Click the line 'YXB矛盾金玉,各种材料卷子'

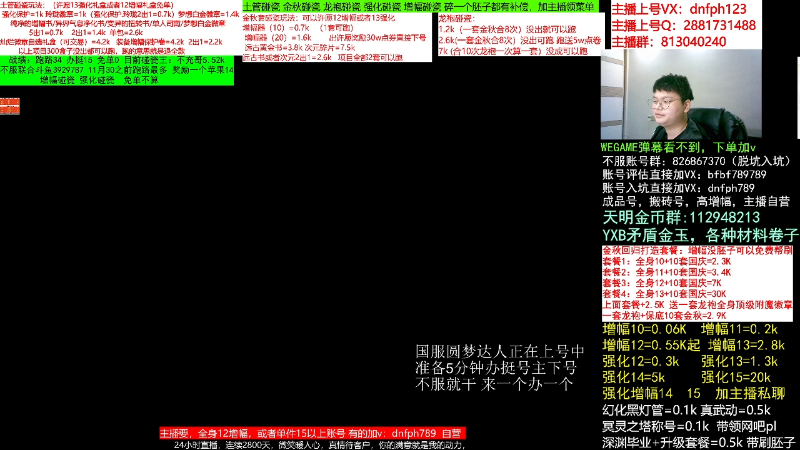[x=701, y=235]
